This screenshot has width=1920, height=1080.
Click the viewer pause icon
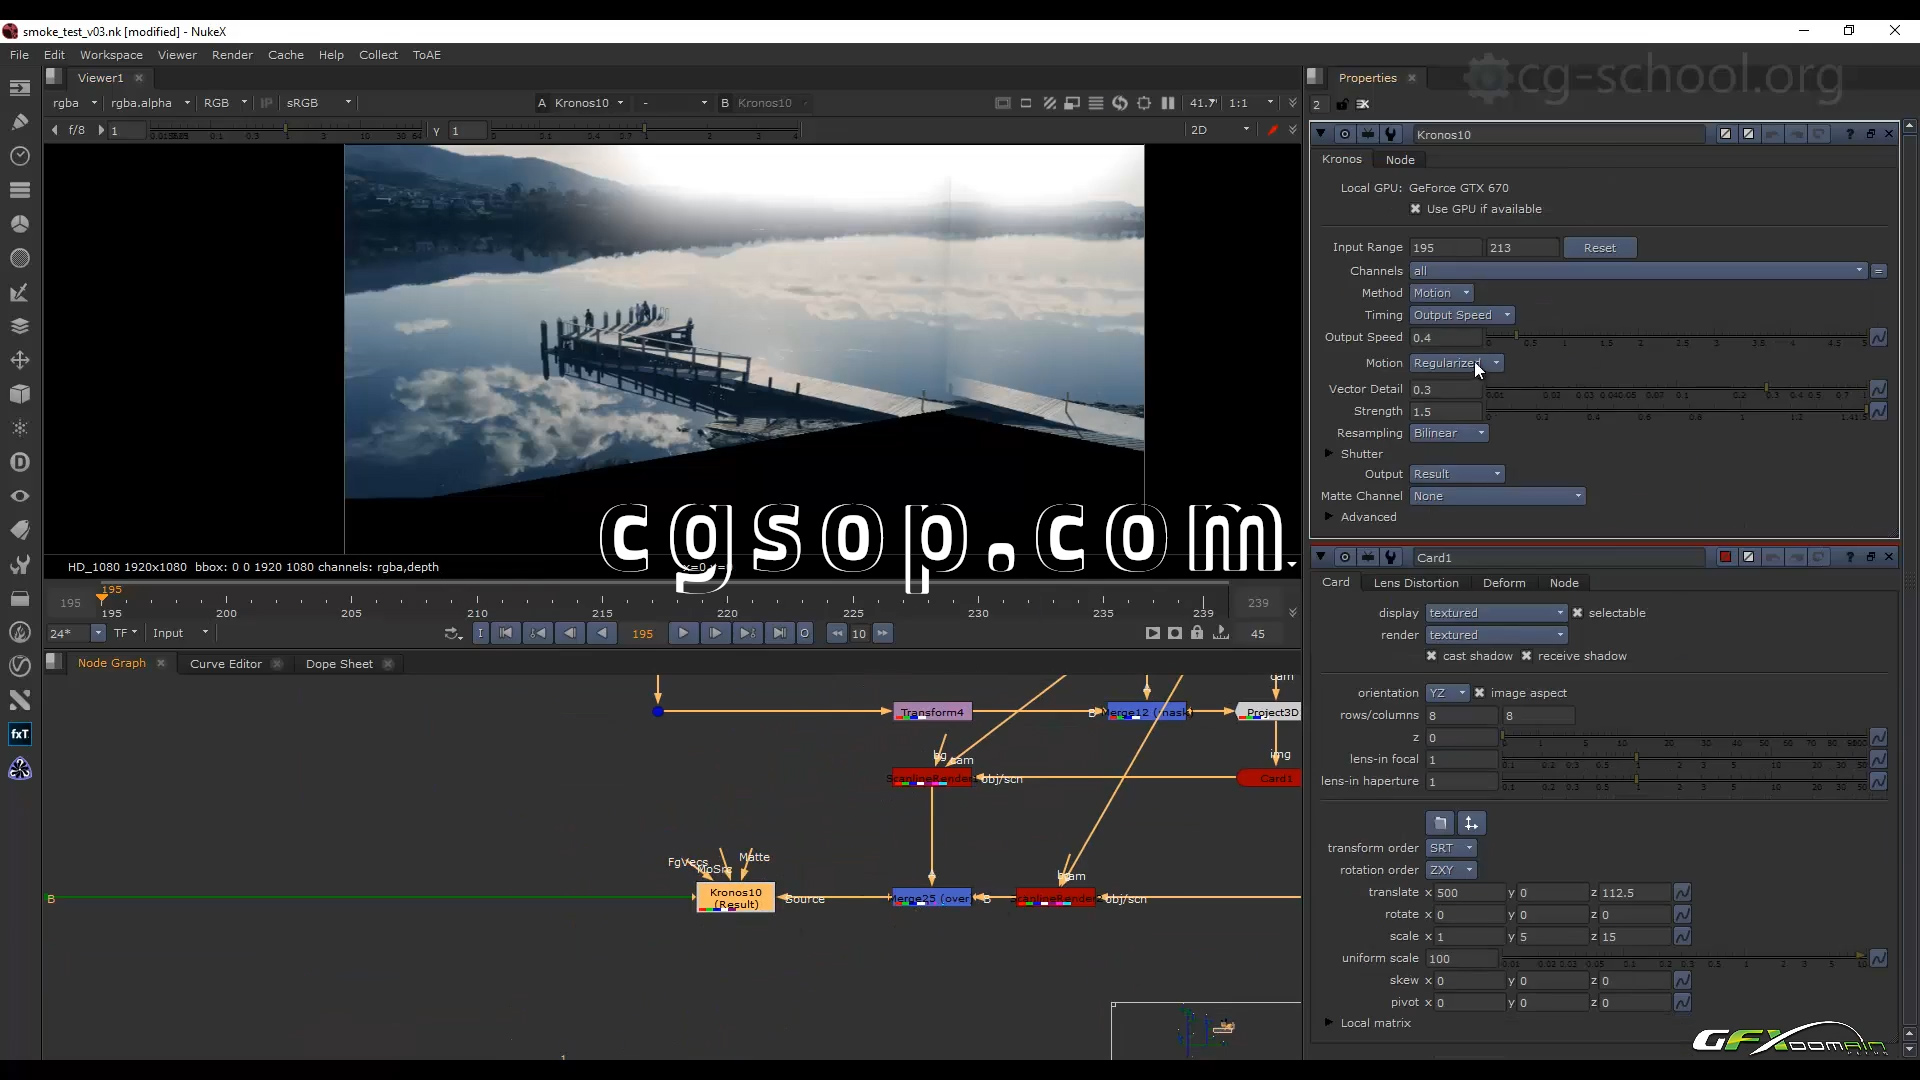(1167, 103)
